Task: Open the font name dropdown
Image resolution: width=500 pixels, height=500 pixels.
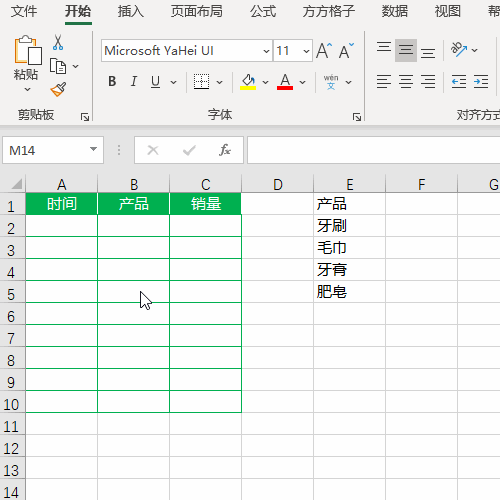Action: (266, 51)
